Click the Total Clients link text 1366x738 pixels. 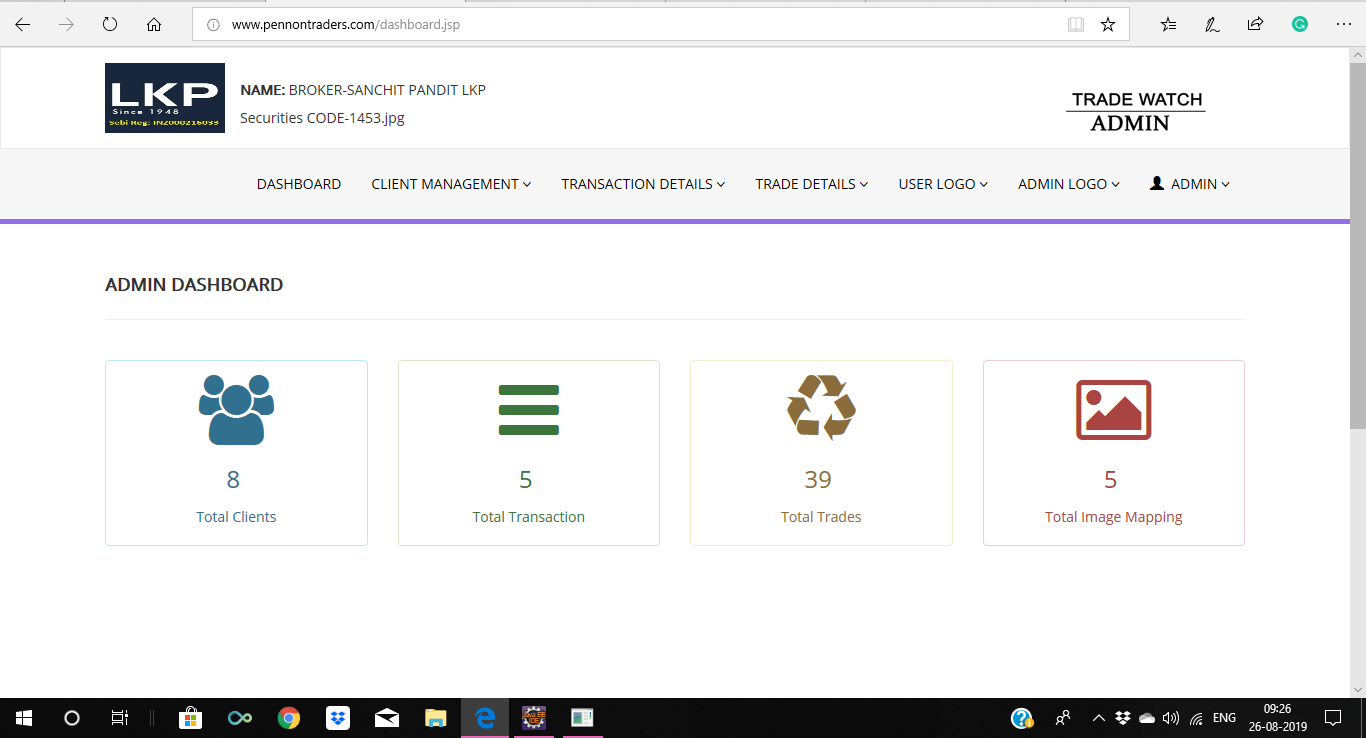tap(236, 517)
